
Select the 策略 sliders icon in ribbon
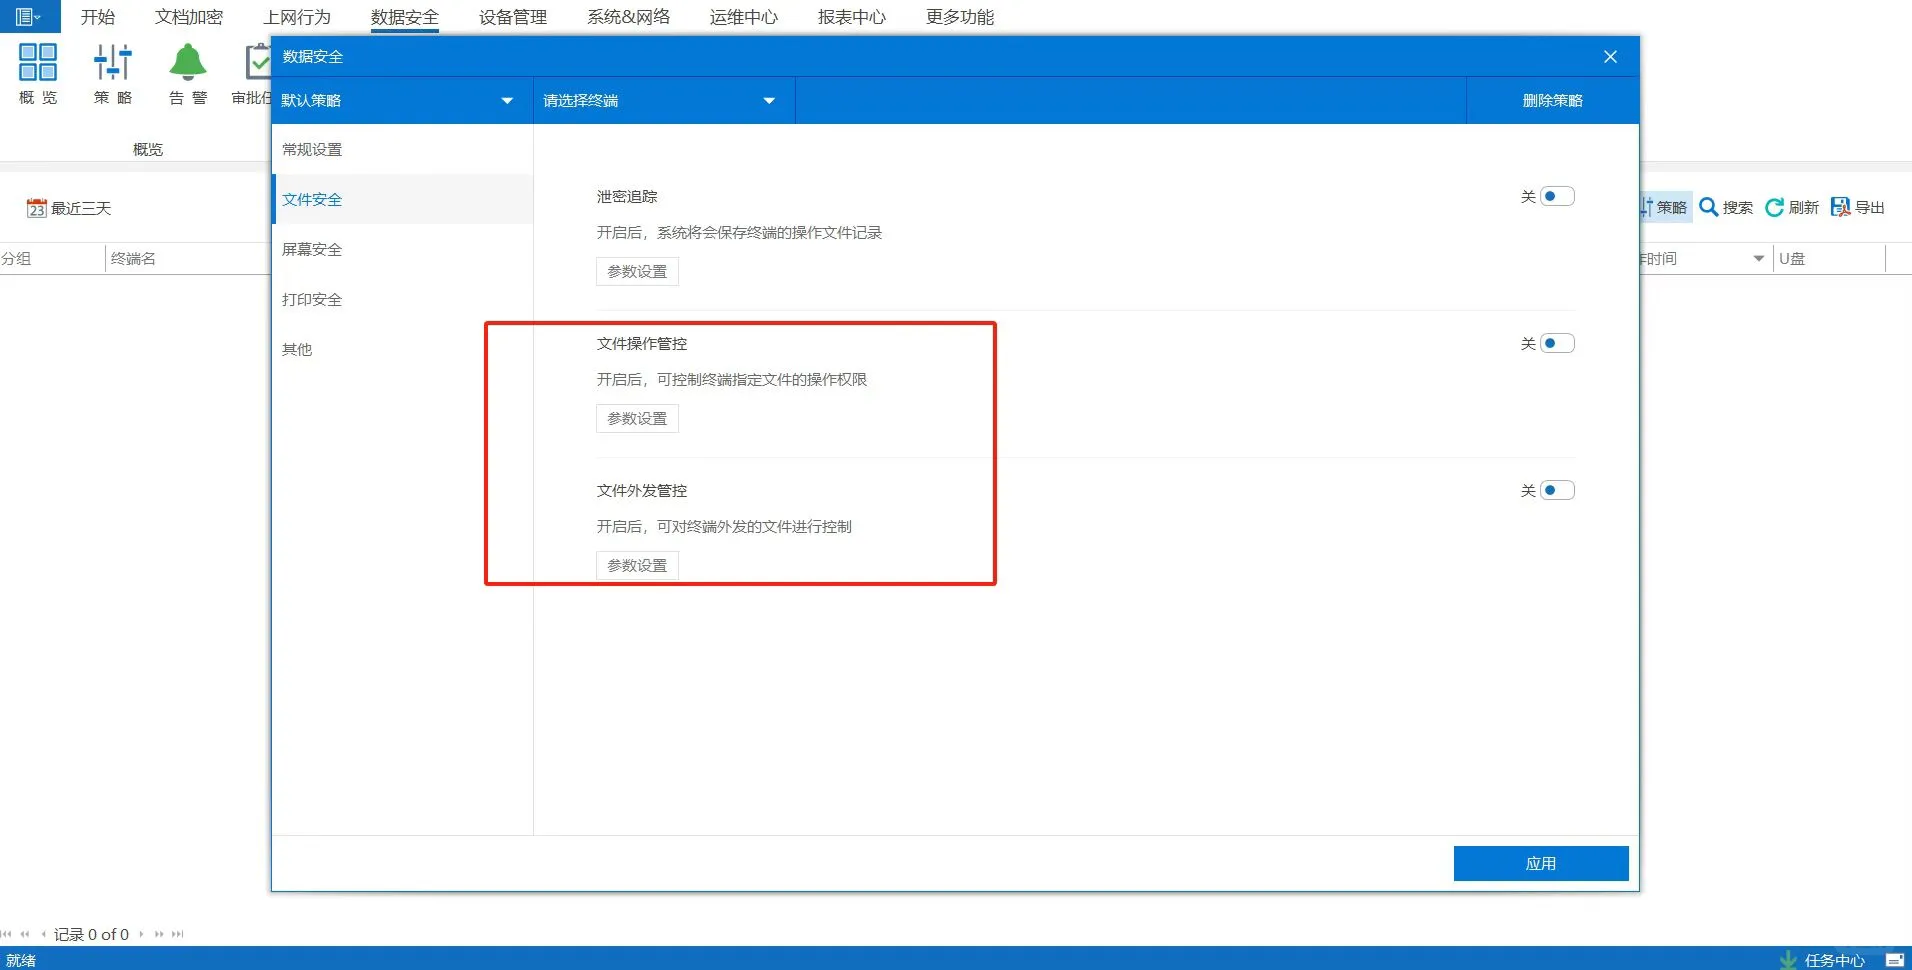point(112,70)
